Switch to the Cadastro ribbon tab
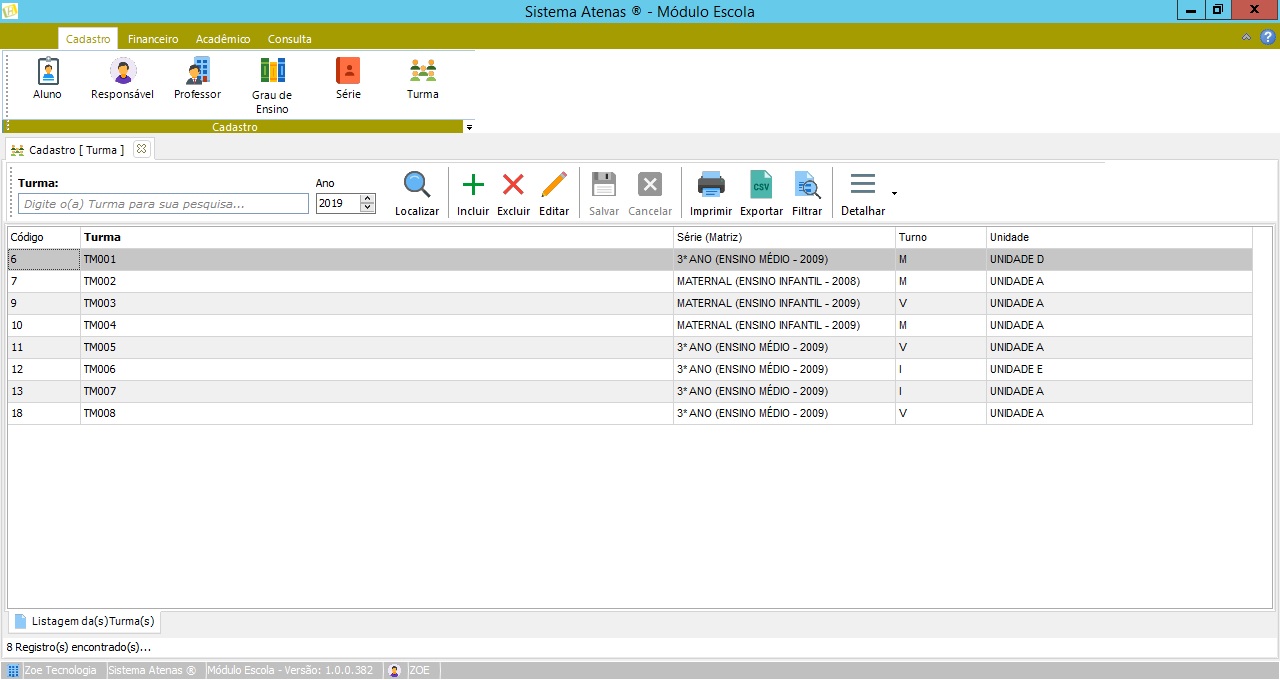1280x680 pixels. (88, 39)
